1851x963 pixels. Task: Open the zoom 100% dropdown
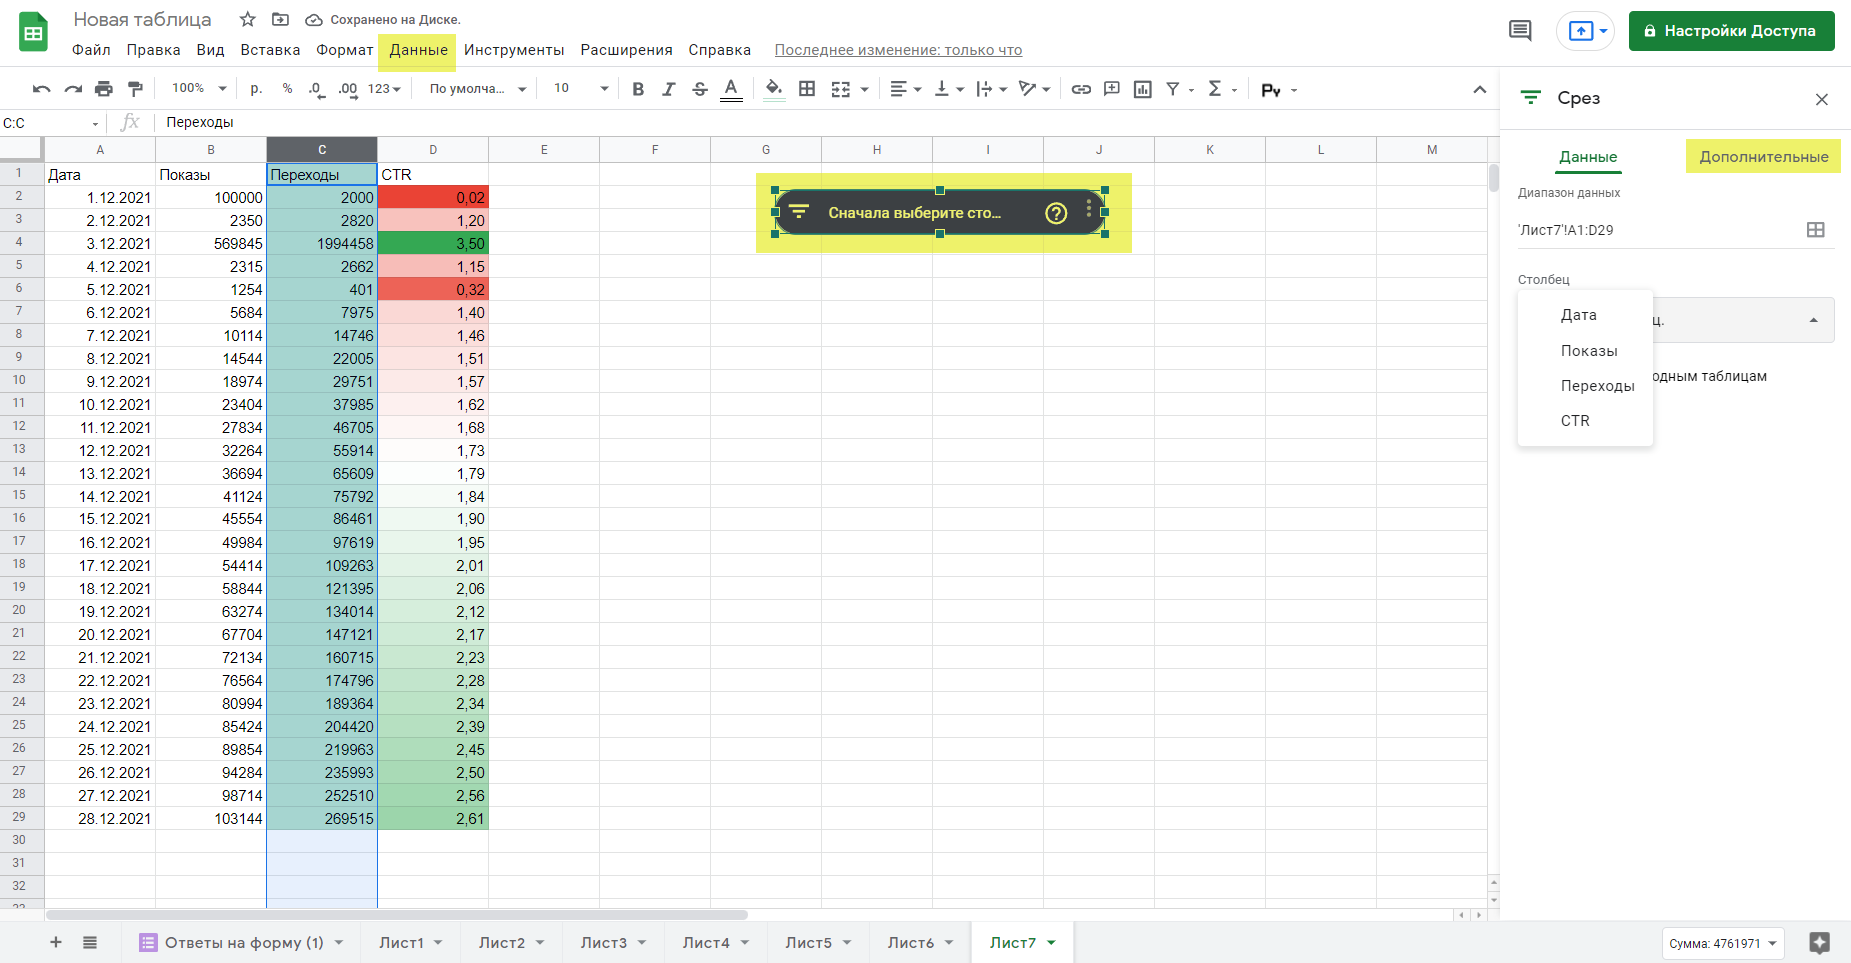pyautogui.click(x=199, y=89)
